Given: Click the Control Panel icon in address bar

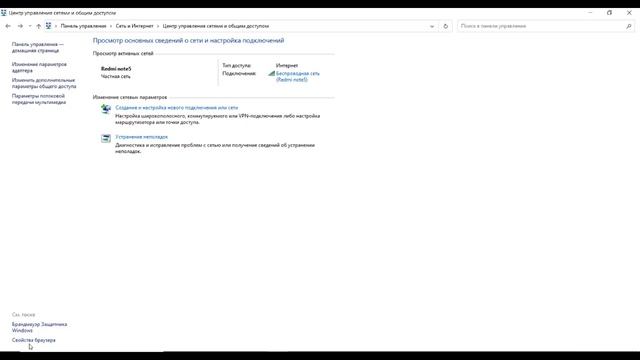Looking at the screenshot, I should coord(48,26).
